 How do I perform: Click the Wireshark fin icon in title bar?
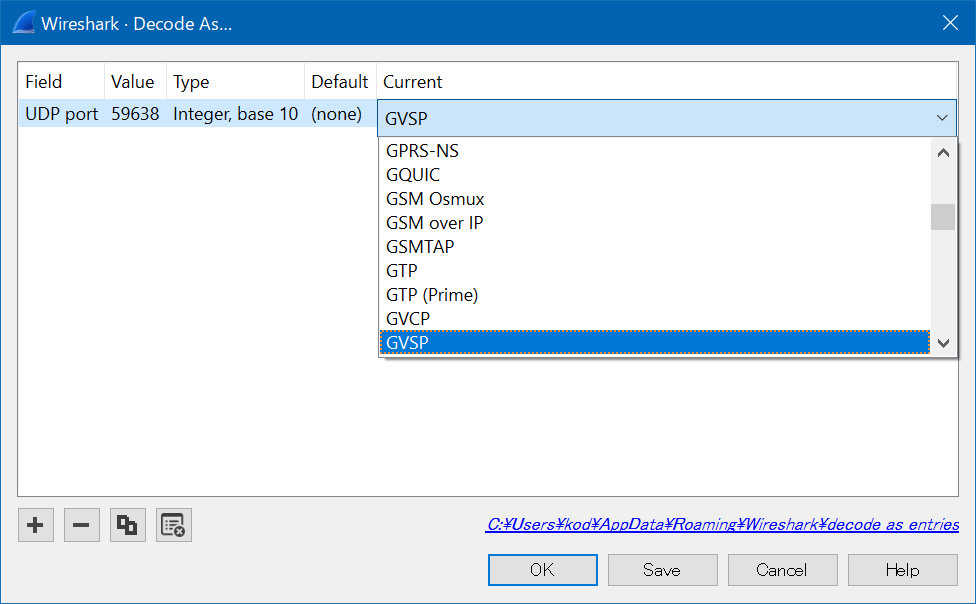(24, 23)
